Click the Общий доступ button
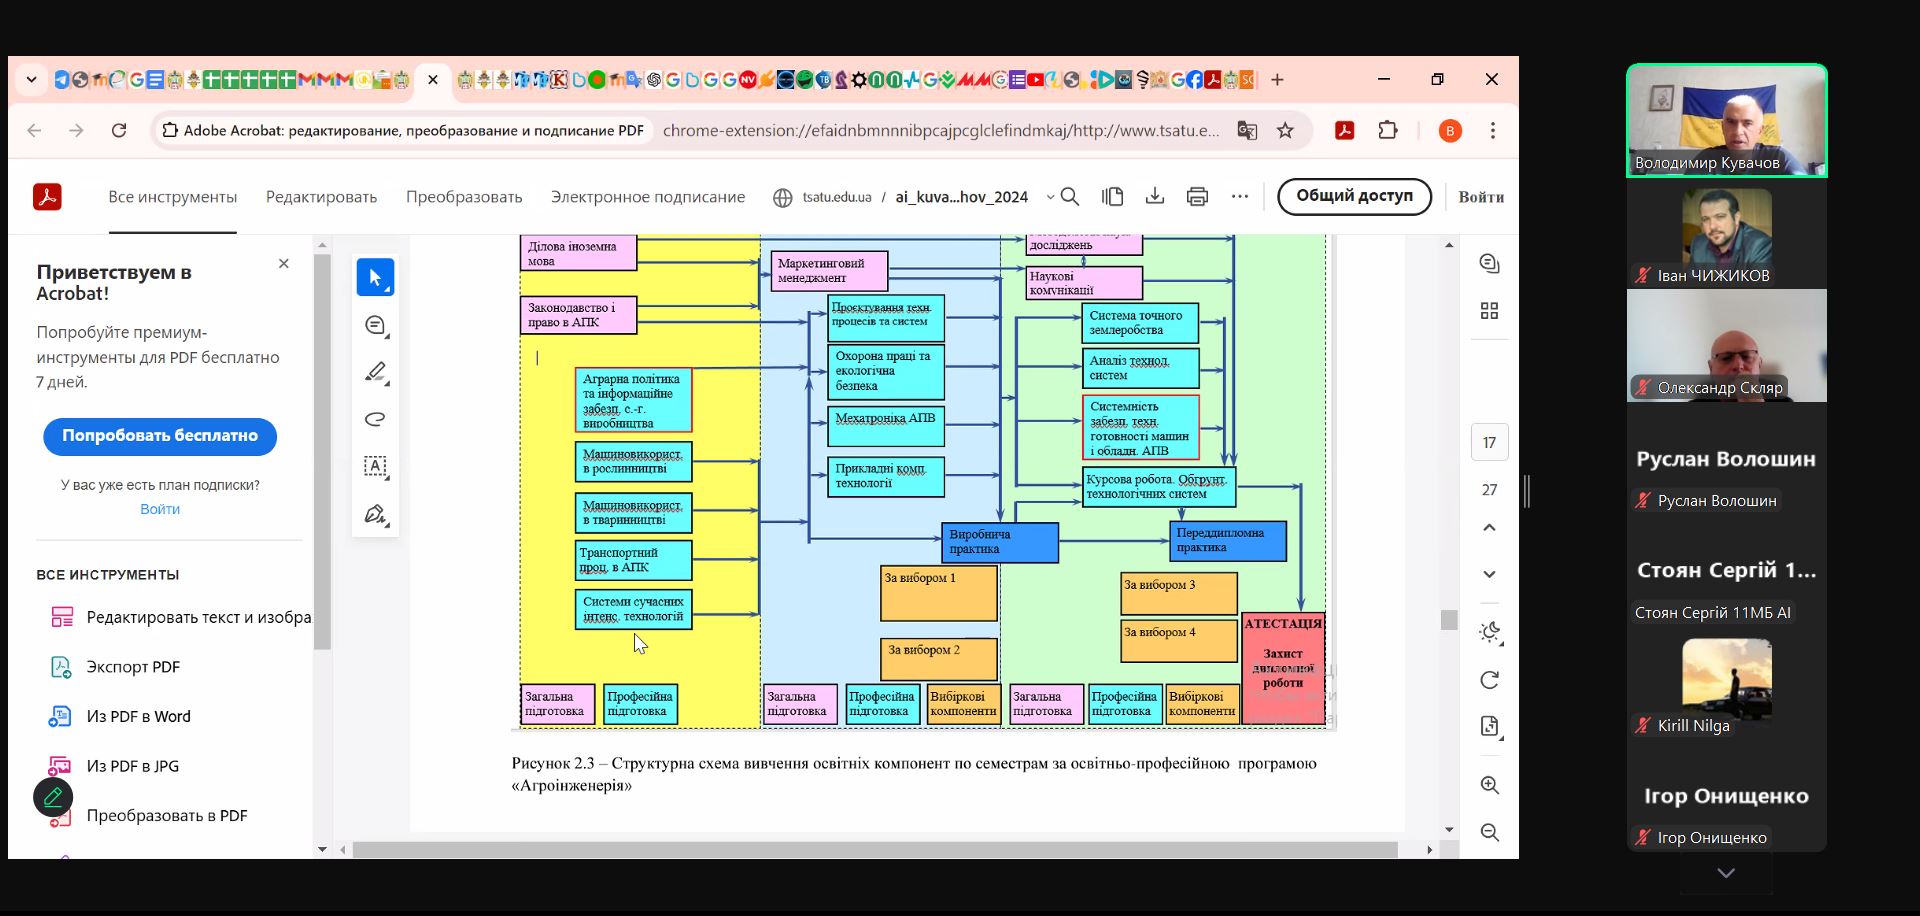The width and height of the screenshot is (1920, 916). (x=1354, y=196)
